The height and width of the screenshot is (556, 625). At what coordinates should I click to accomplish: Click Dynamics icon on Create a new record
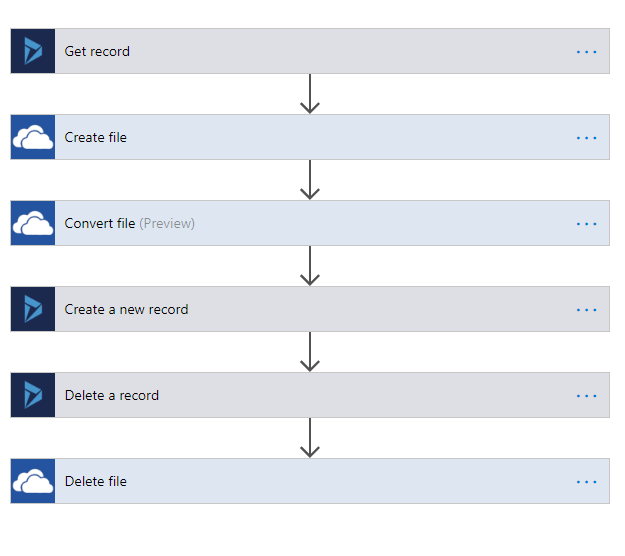pos(33,309)
